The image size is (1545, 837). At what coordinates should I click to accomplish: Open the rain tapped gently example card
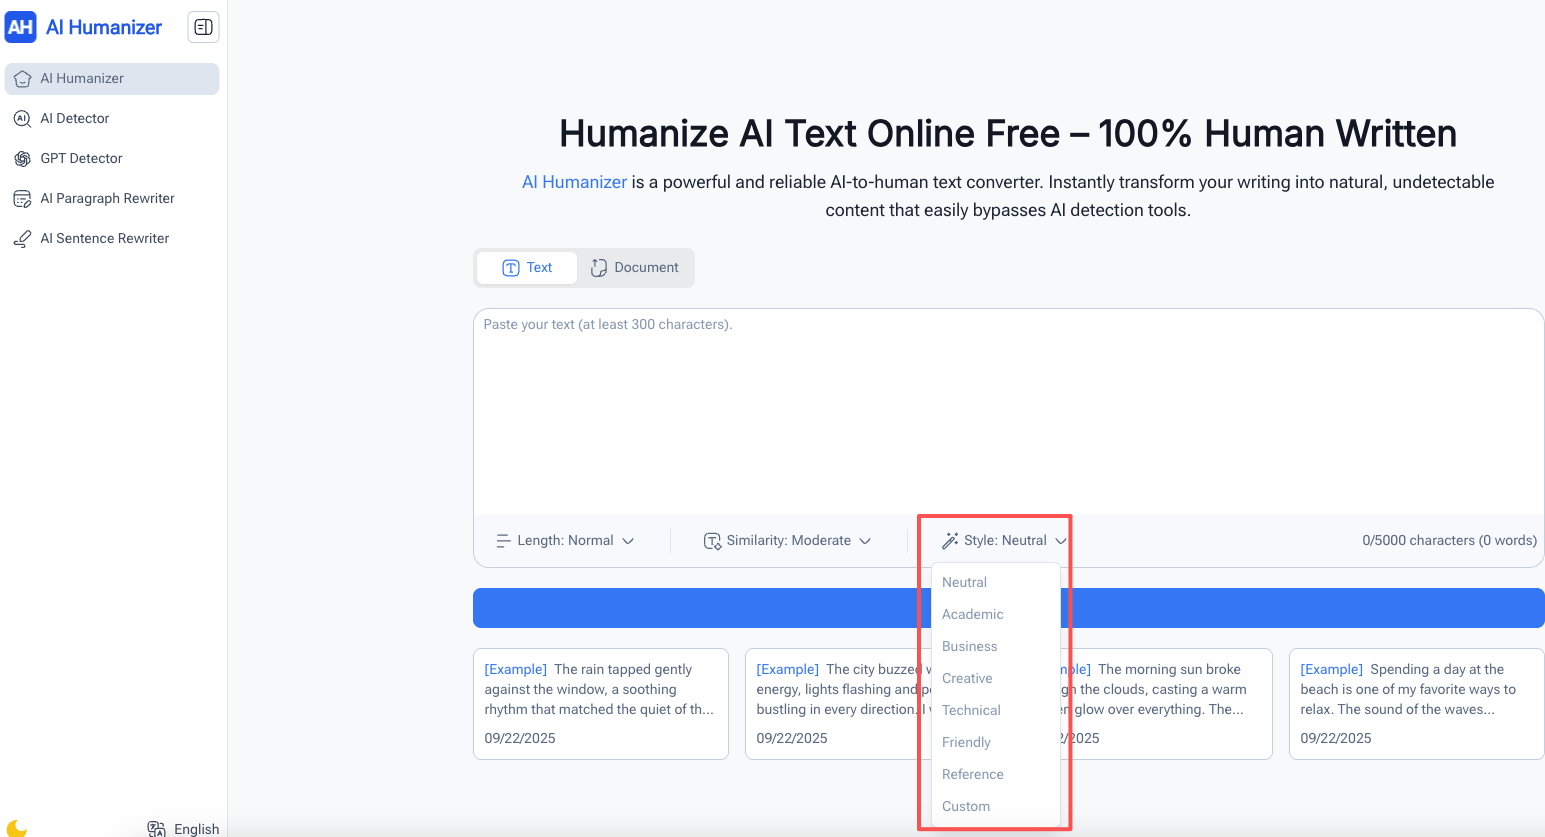[601, 704]
